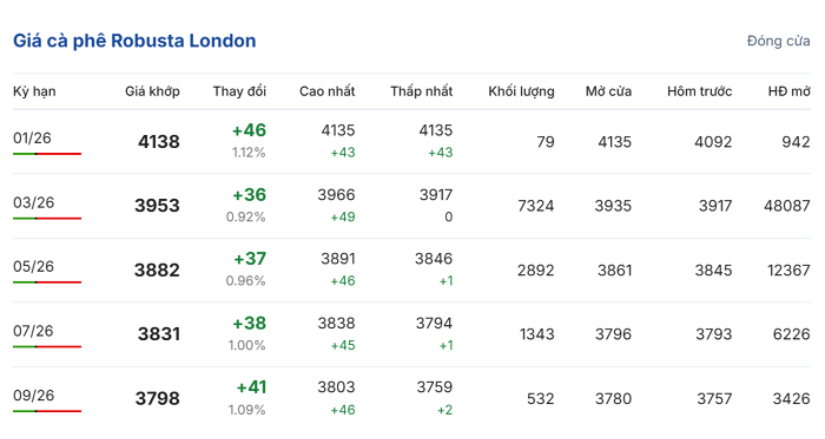Sort by the 'Giá khớp' column header
The width and height of the screenshot is (825, 439).
click(x=152, y=91)
